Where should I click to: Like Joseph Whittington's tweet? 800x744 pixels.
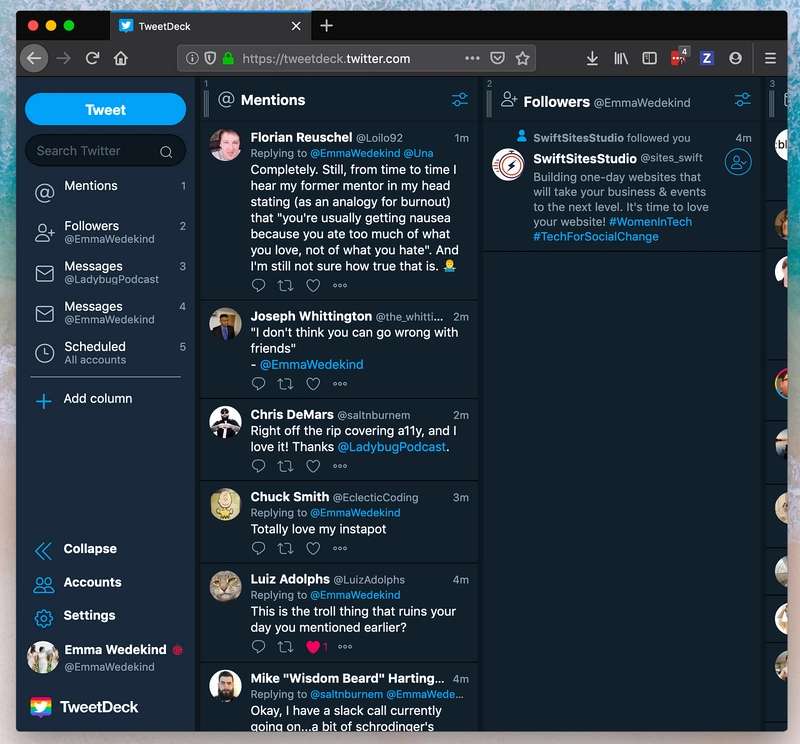coord(313,384)
